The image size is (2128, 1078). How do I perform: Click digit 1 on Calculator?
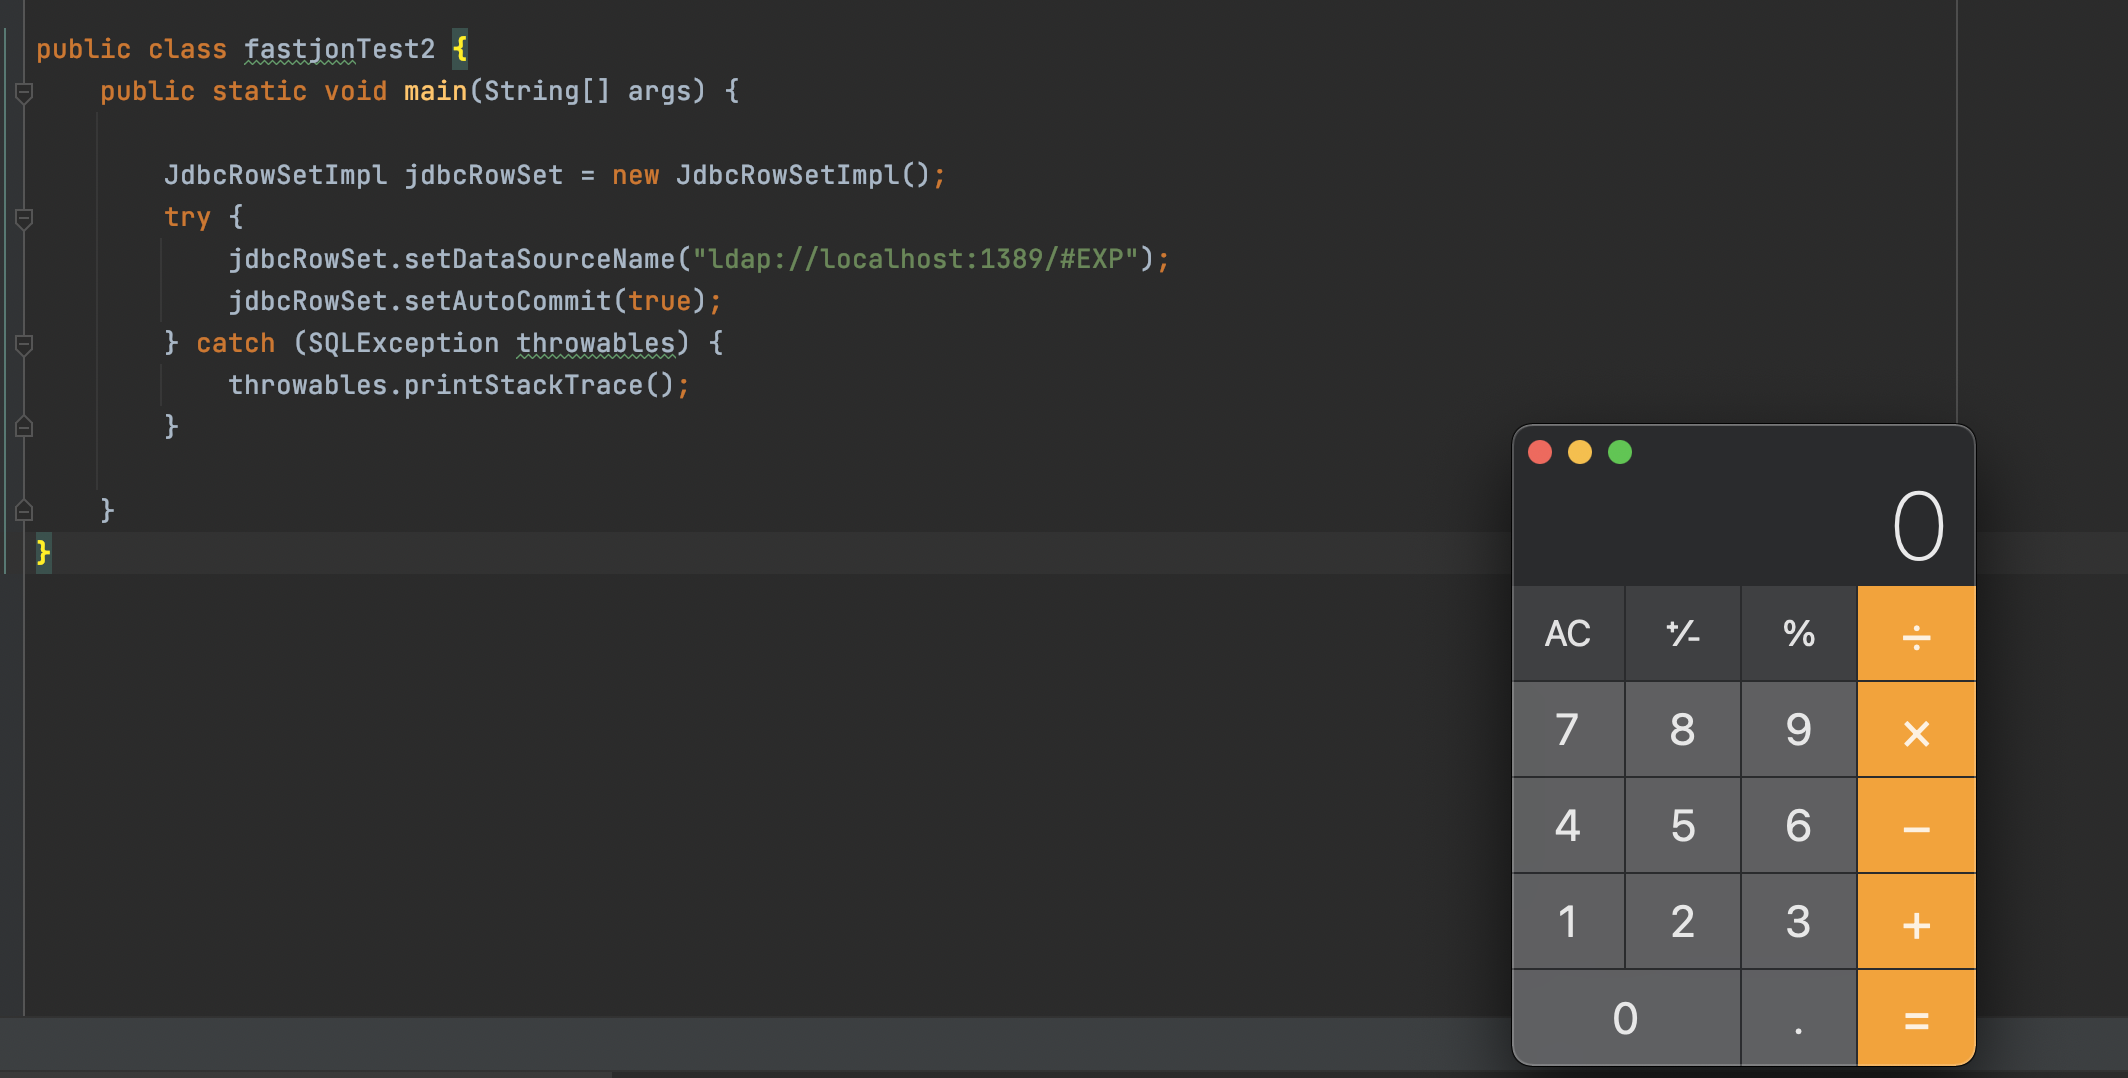click(x=1568, y=922)
